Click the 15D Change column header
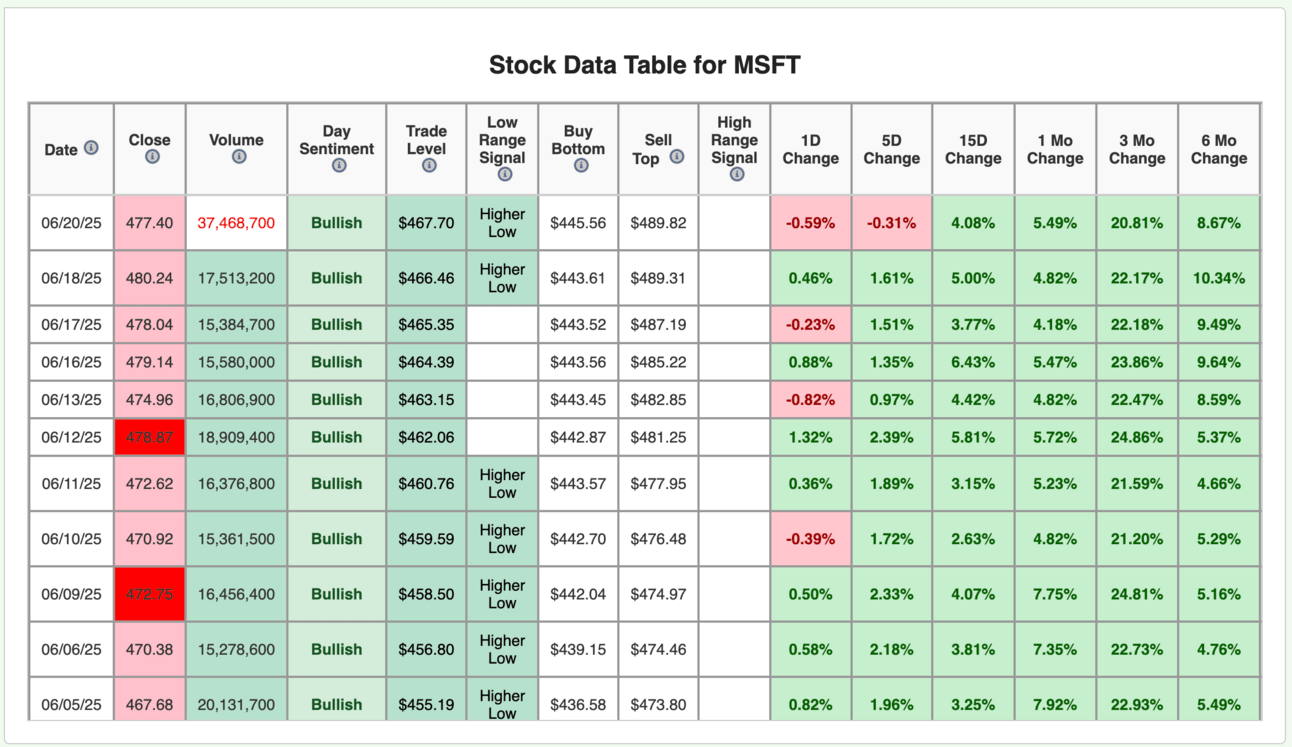This screenshot has width=1292, height=747. coord(973,149)
